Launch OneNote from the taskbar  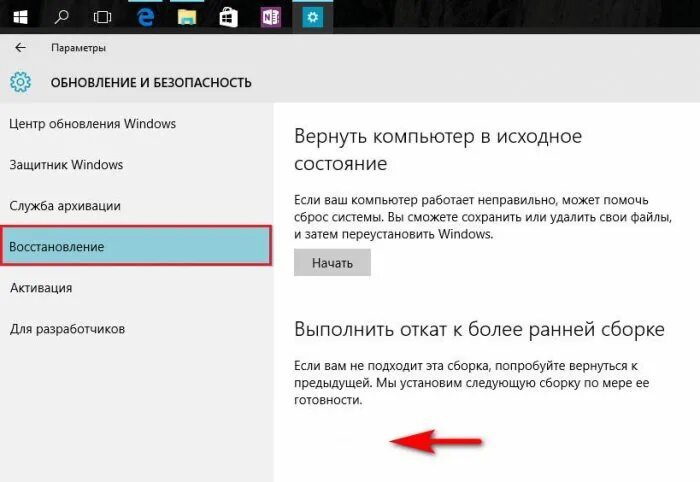pyautogui.click(x=271, y=17)
